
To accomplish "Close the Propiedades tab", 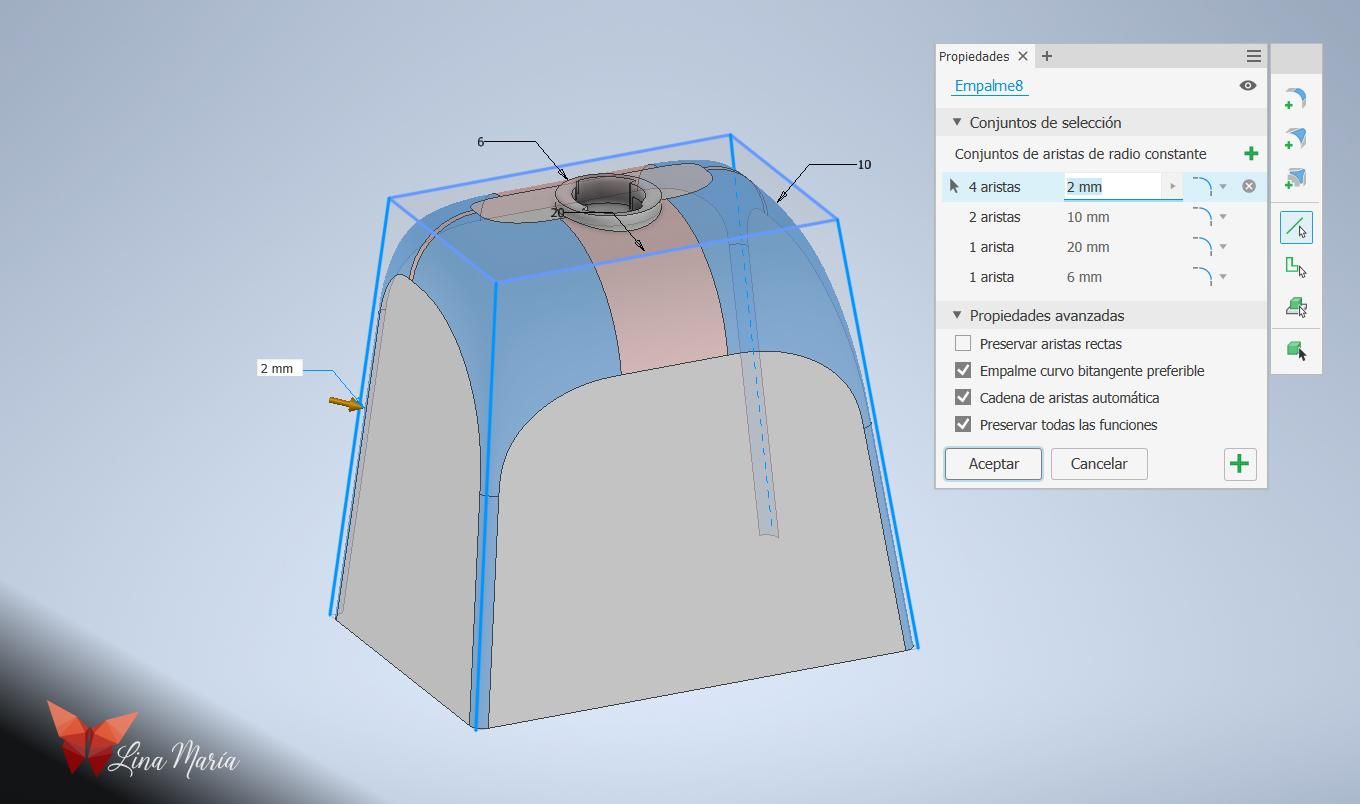I will click(x=1022, y=56).
